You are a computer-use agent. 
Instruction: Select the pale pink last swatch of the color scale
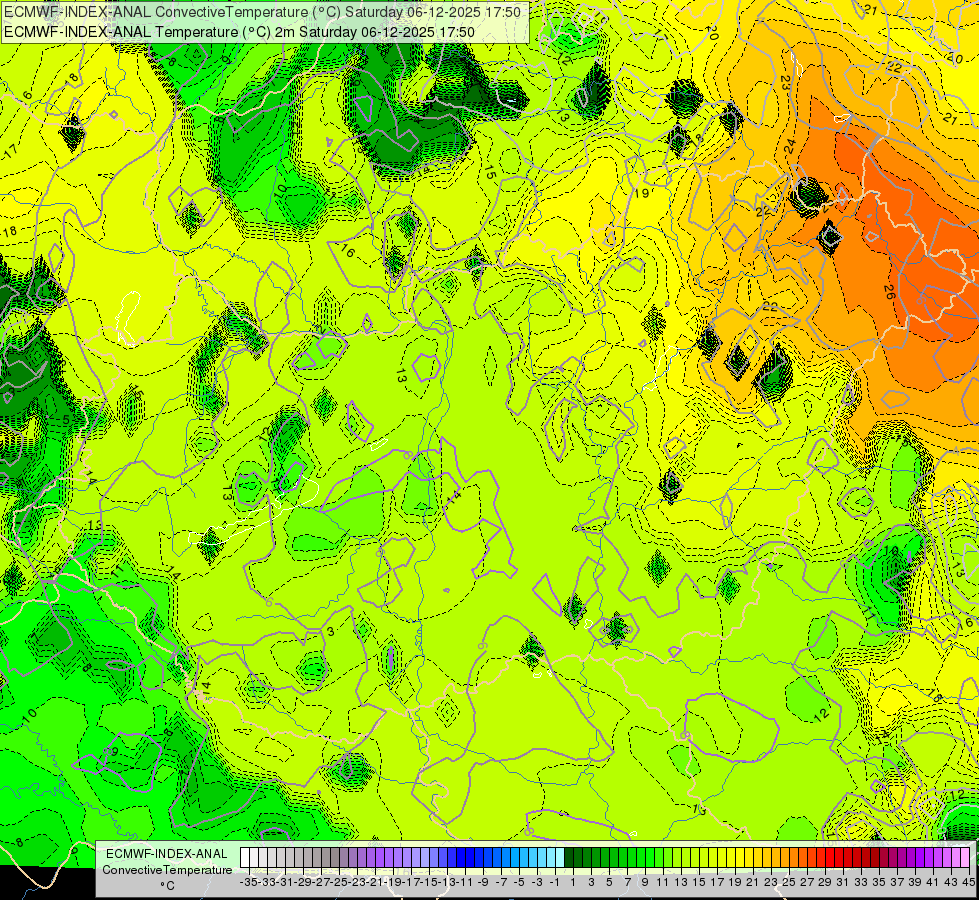(x=965, y=858)
